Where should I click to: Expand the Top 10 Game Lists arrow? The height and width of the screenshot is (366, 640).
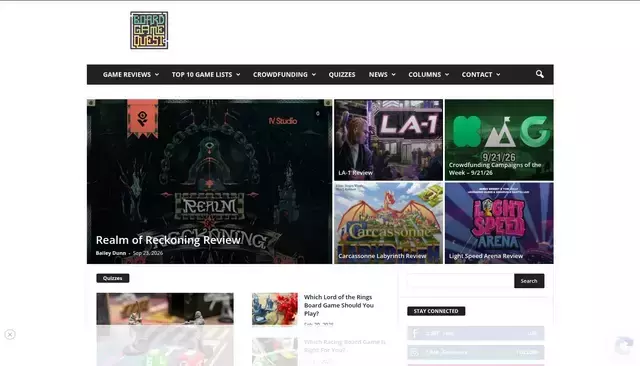coord(238,75)
